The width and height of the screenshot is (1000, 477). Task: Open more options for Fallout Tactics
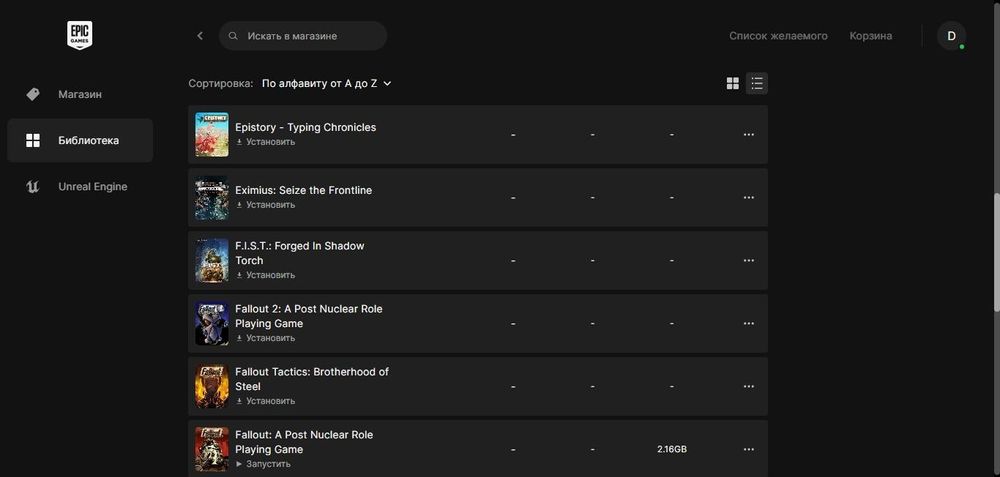(748, 387)
